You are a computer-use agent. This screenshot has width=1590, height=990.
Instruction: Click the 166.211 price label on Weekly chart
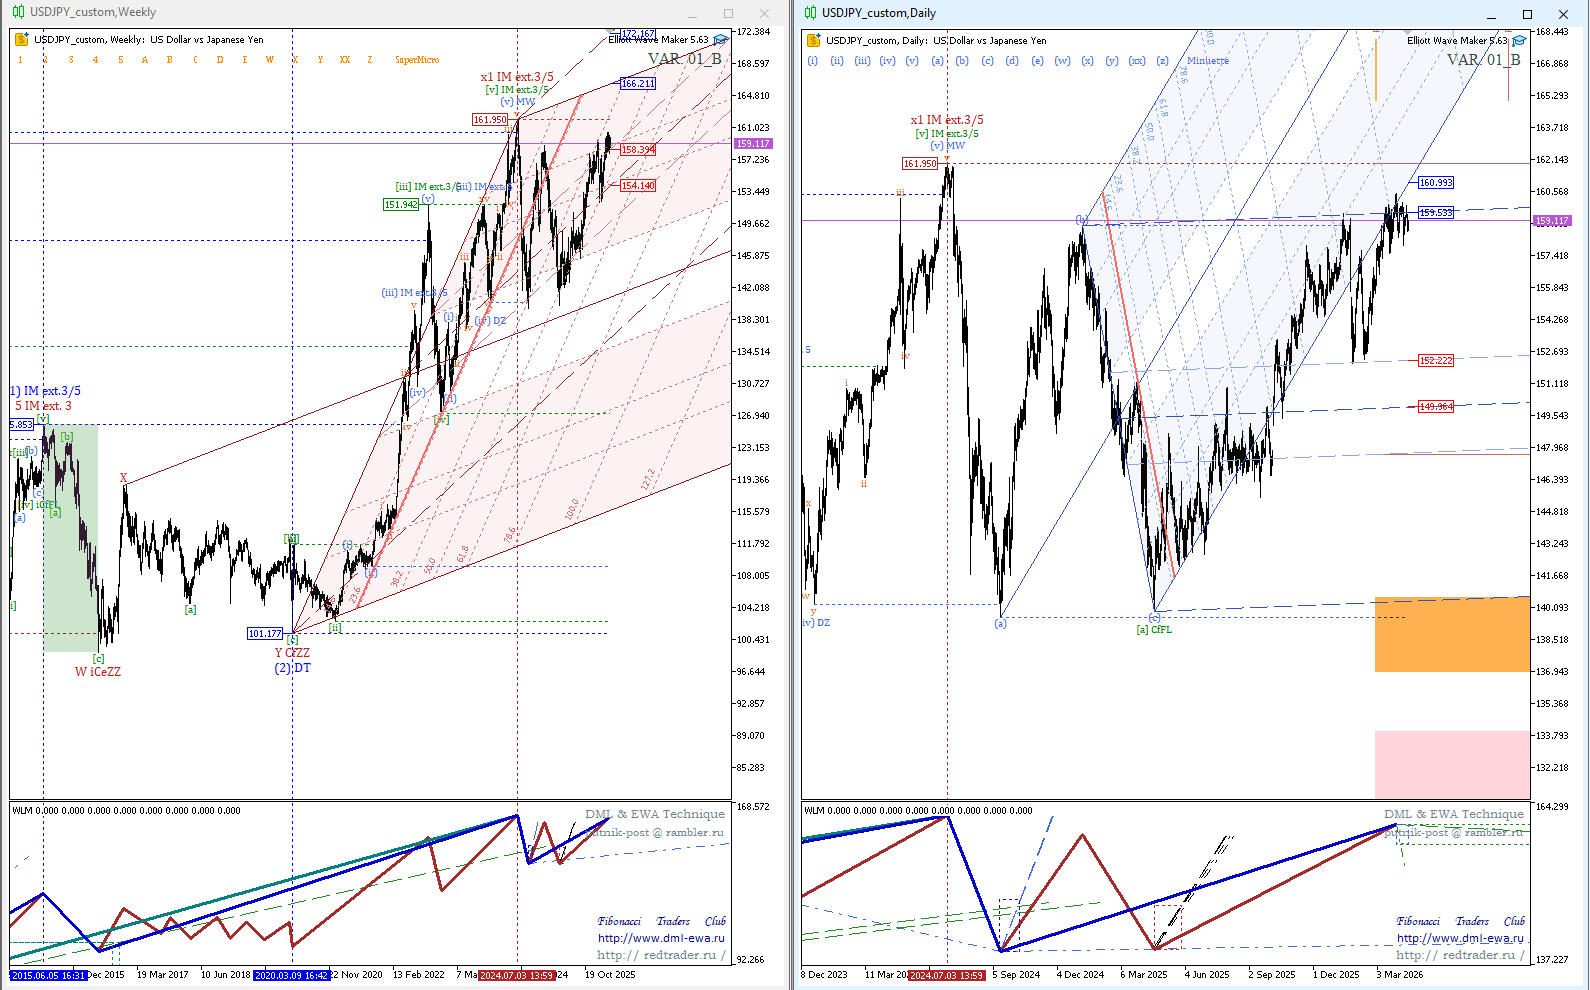637,84
